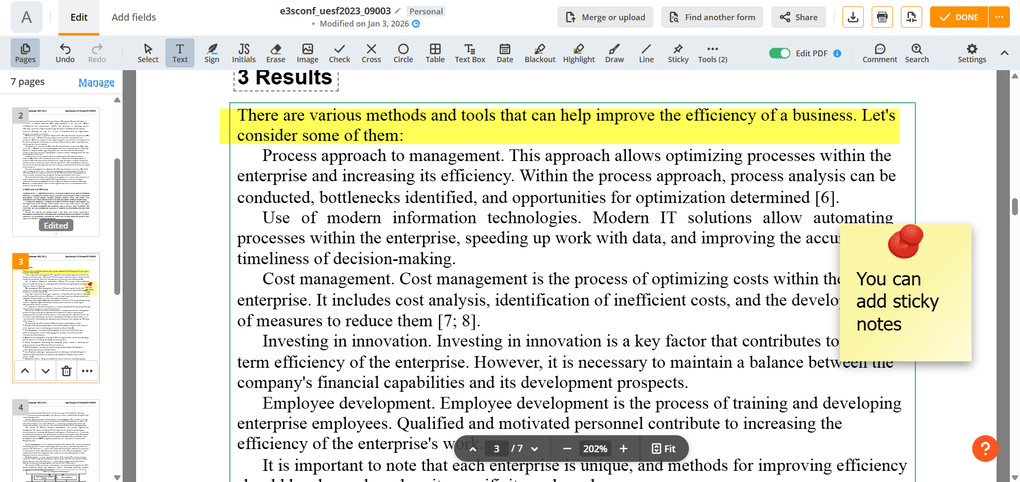Add a Date field tool
Viewport: 1020px width, 482px height.
pos(505,53)
